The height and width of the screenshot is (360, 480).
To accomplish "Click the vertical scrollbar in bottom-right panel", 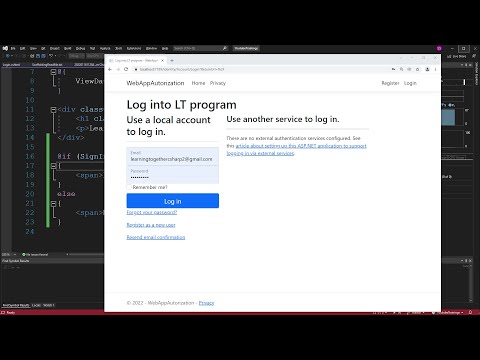I will [x=470, y=283].
